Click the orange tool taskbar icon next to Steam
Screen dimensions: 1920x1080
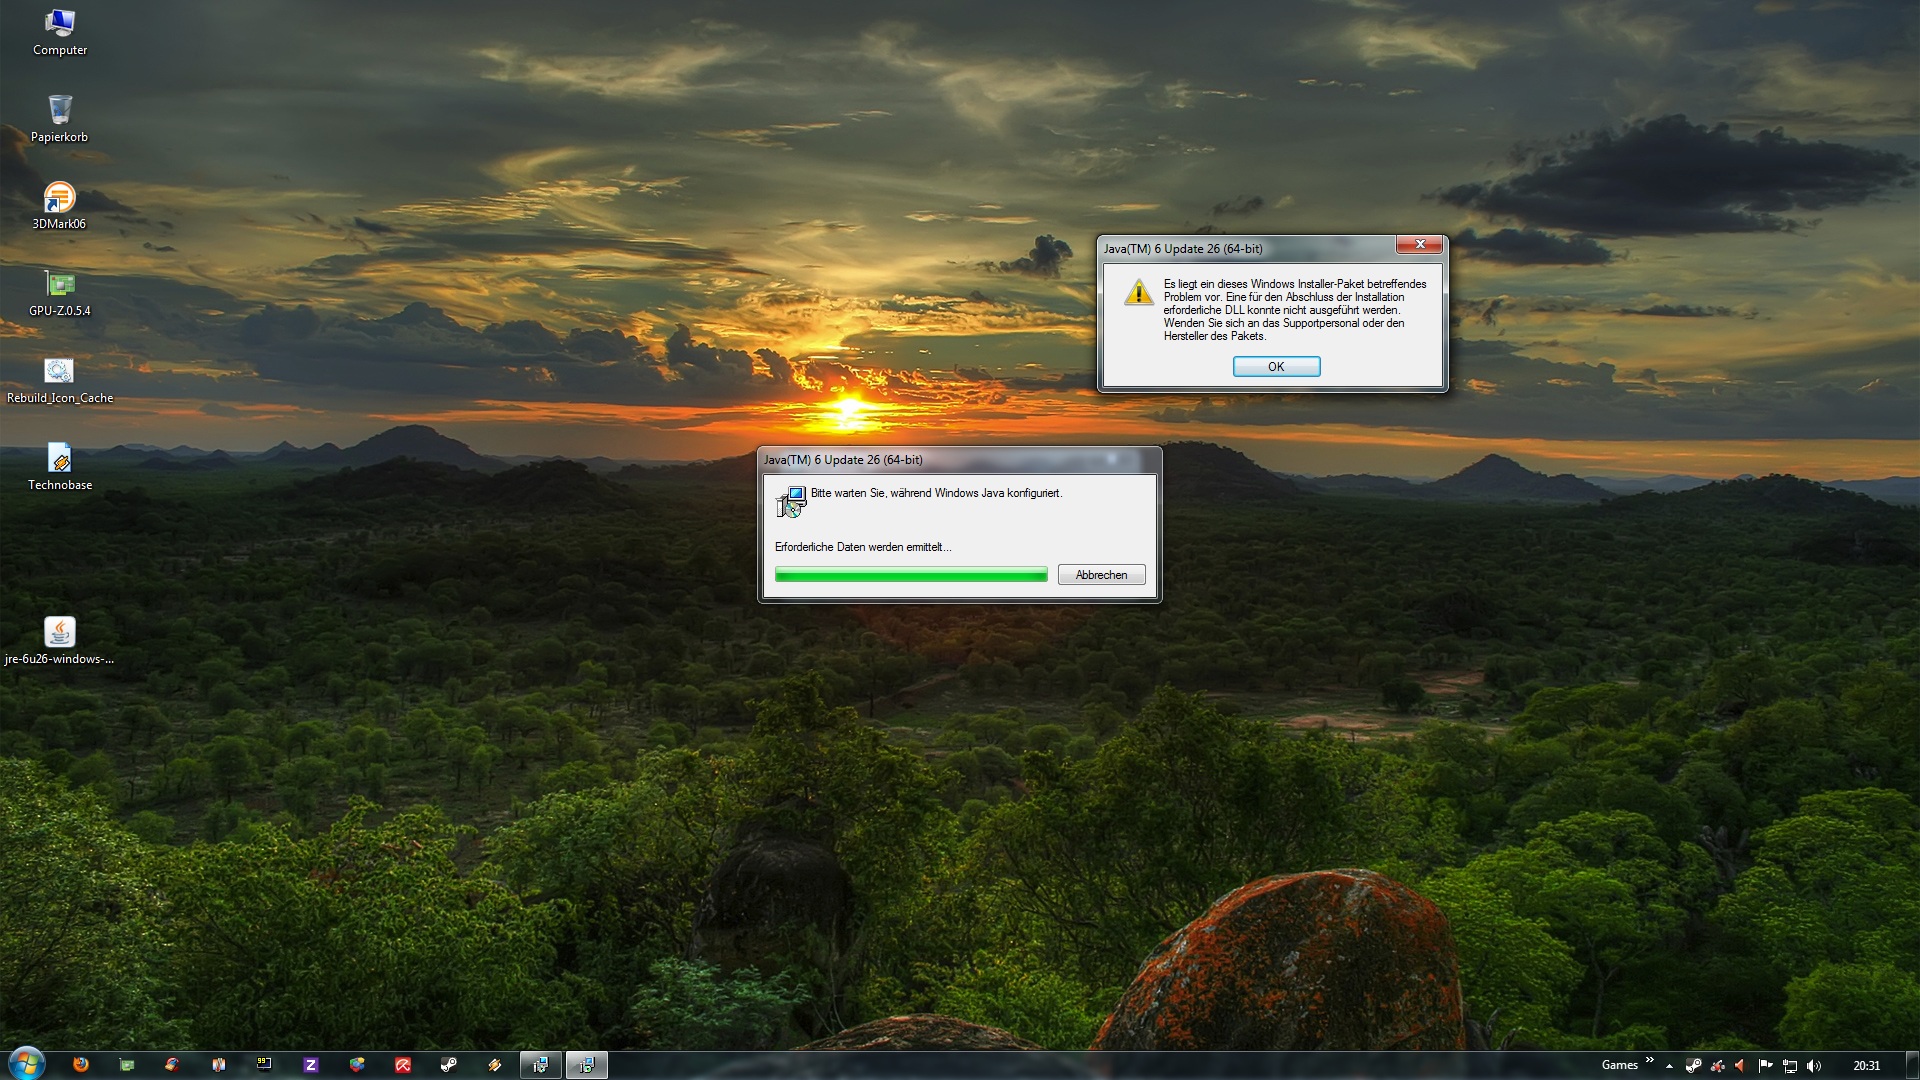pos(495,1065)
